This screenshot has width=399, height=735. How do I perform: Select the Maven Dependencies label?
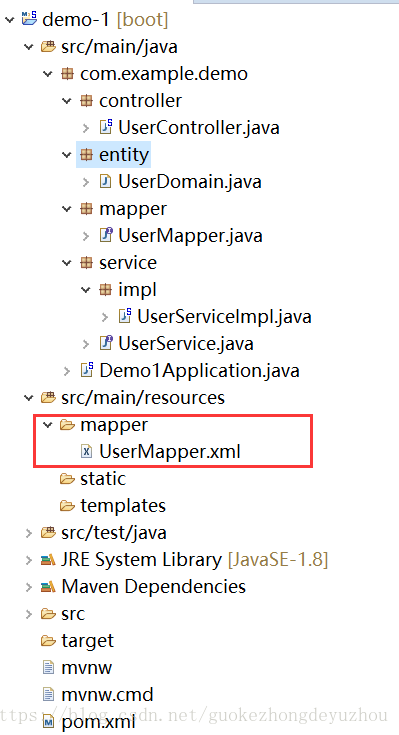153,587
